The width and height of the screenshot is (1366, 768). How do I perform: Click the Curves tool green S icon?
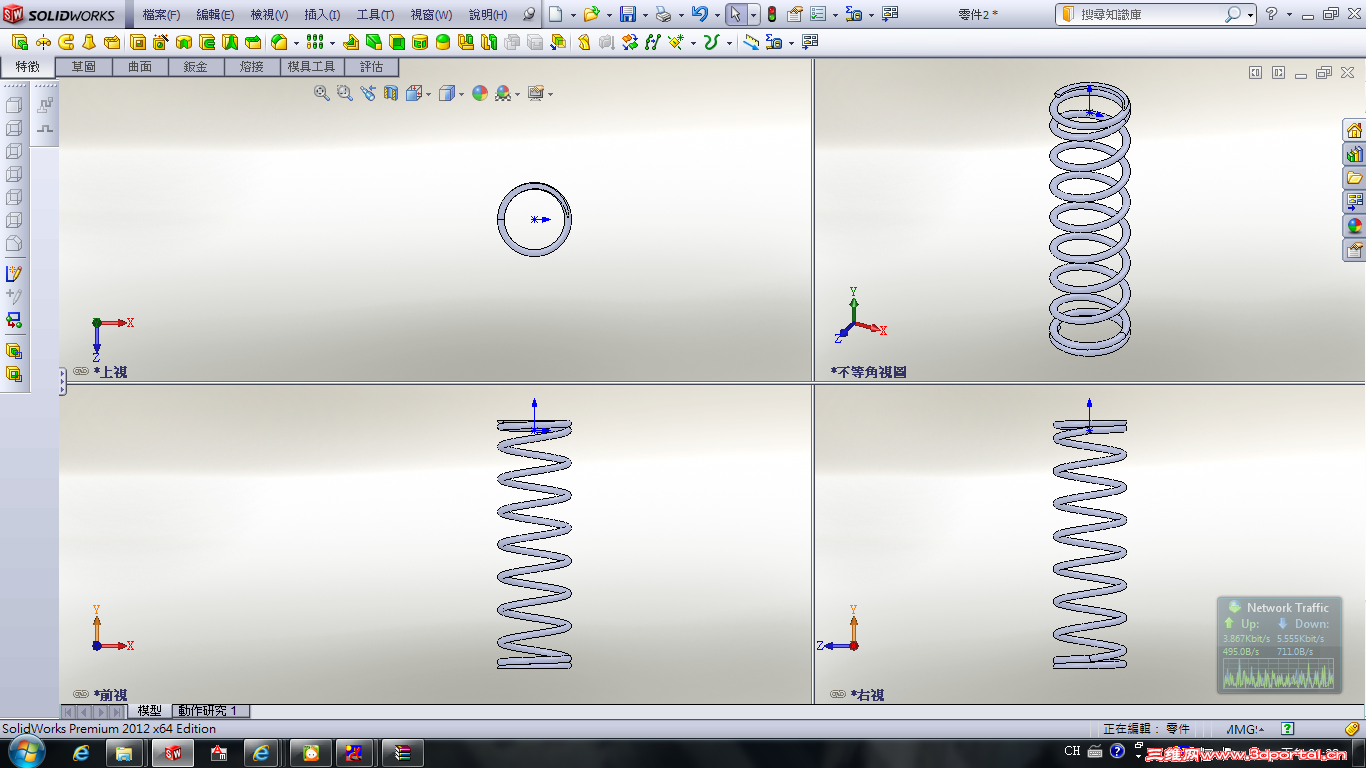(711, 42)
